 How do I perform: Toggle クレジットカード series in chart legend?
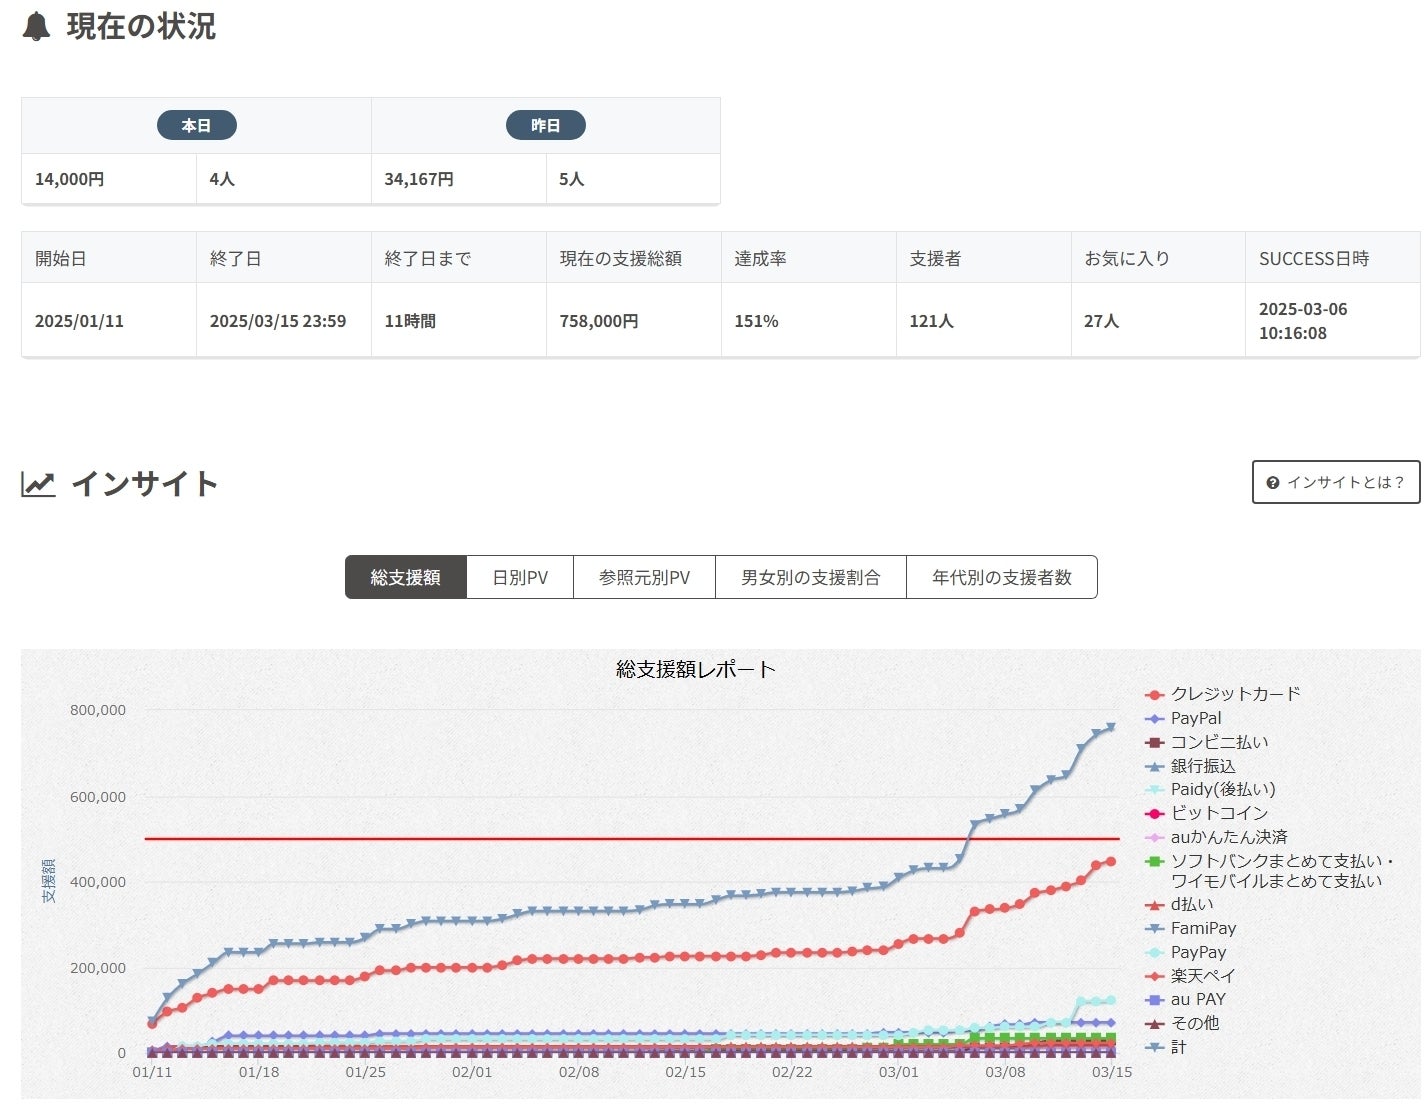pyautogui.click(x=1235, y=694)
